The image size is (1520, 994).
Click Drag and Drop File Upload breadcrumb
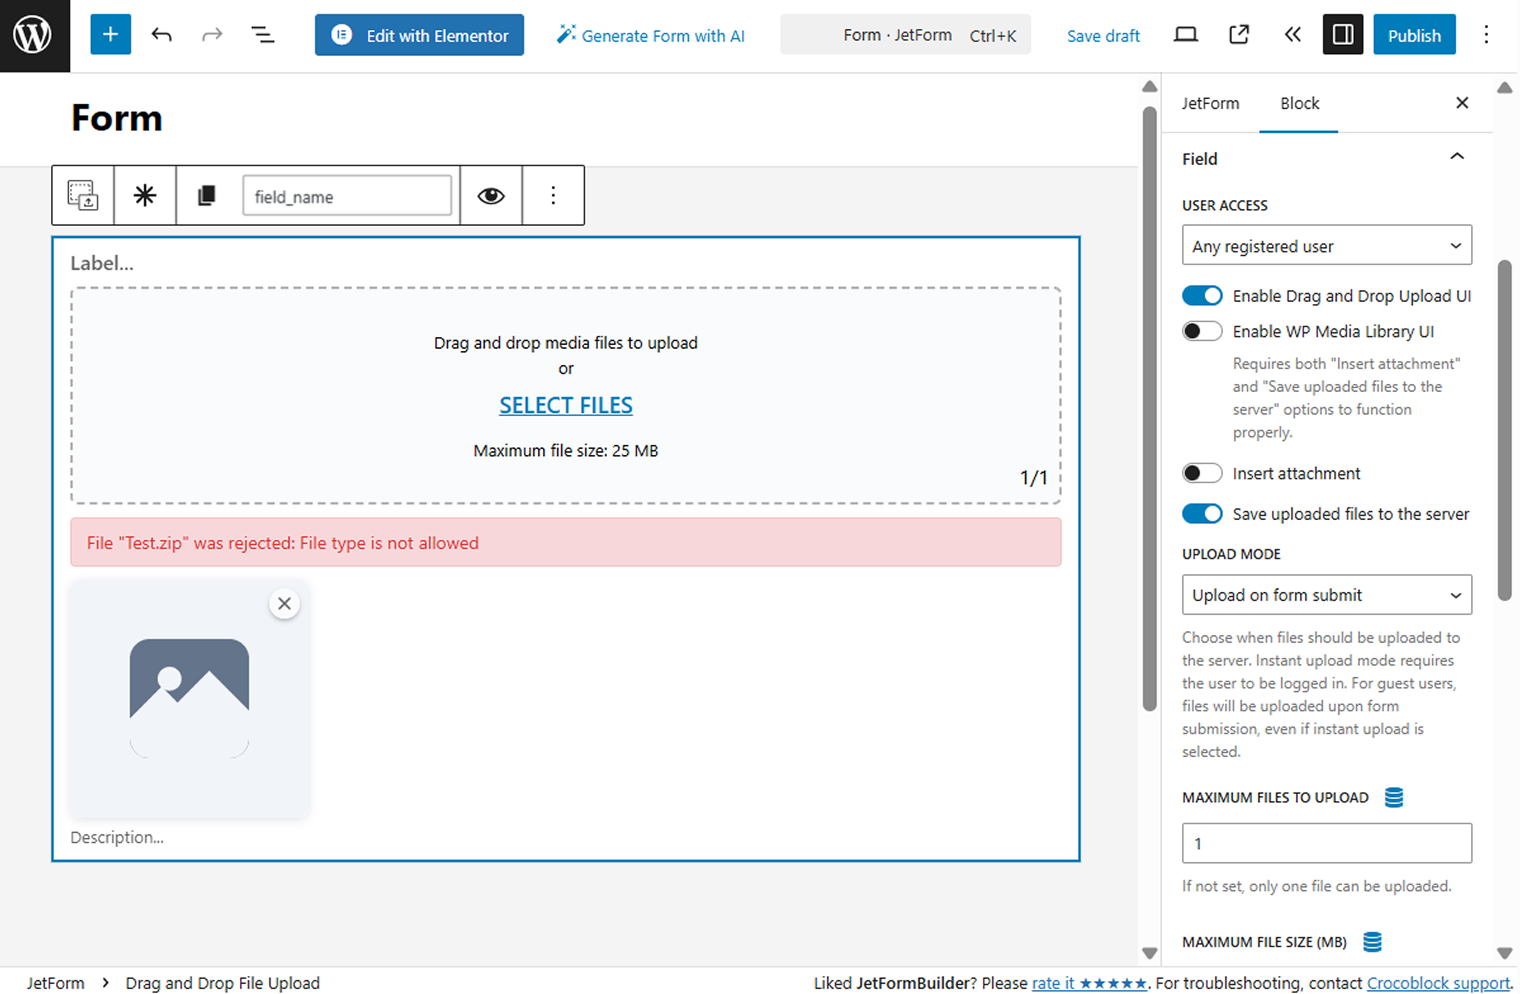pos(222,983)
